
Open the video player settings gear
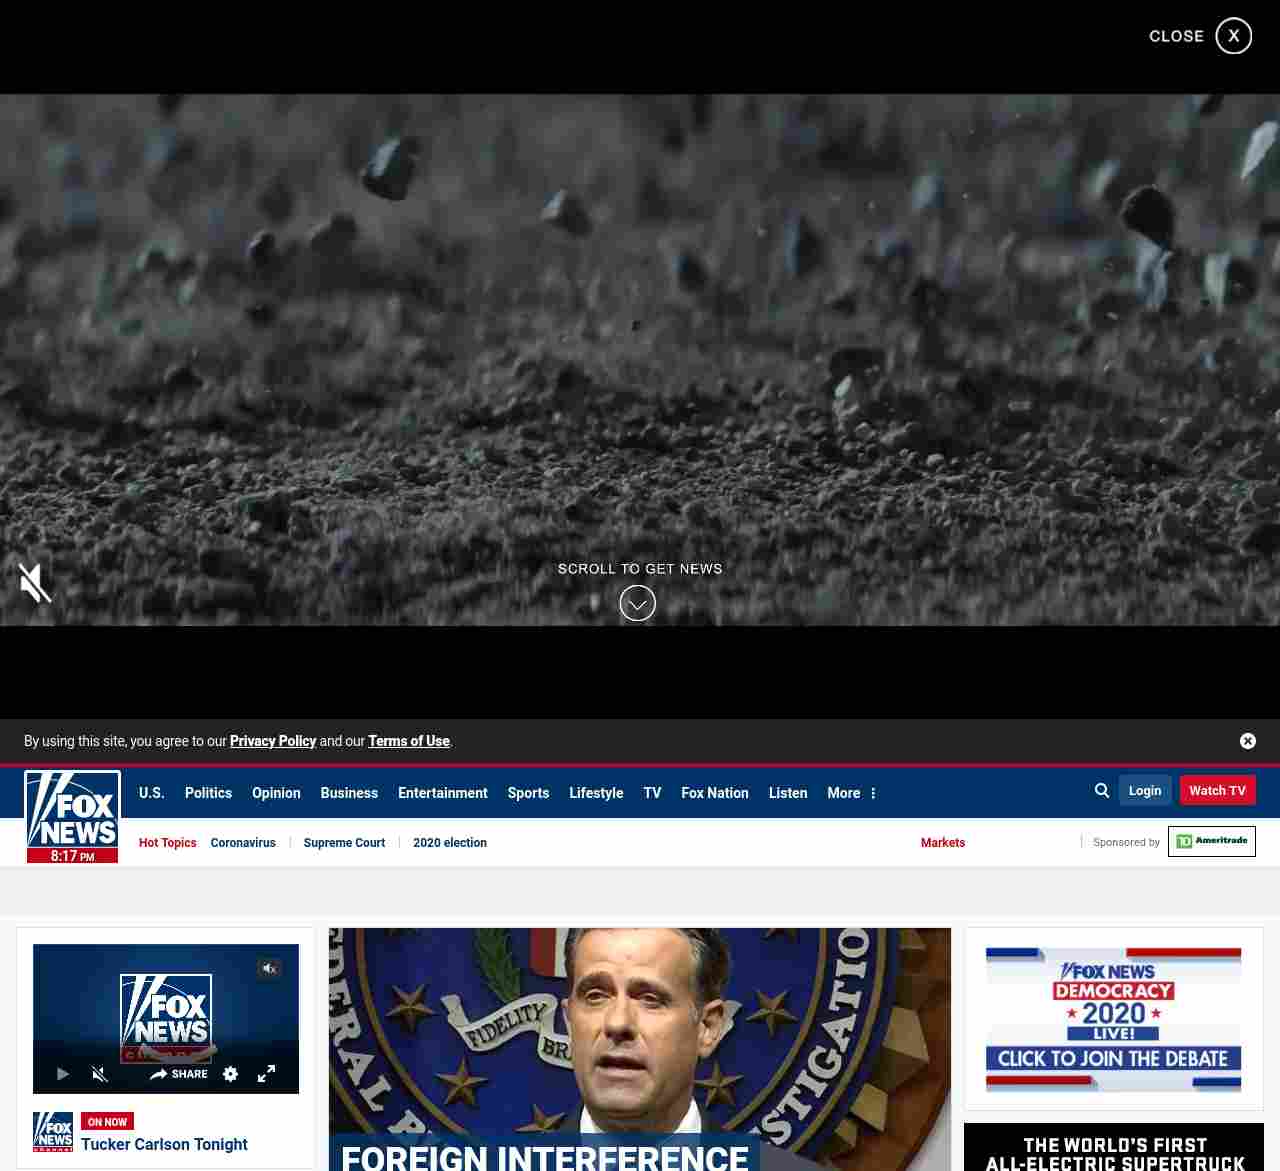(x=231, y=1074)
